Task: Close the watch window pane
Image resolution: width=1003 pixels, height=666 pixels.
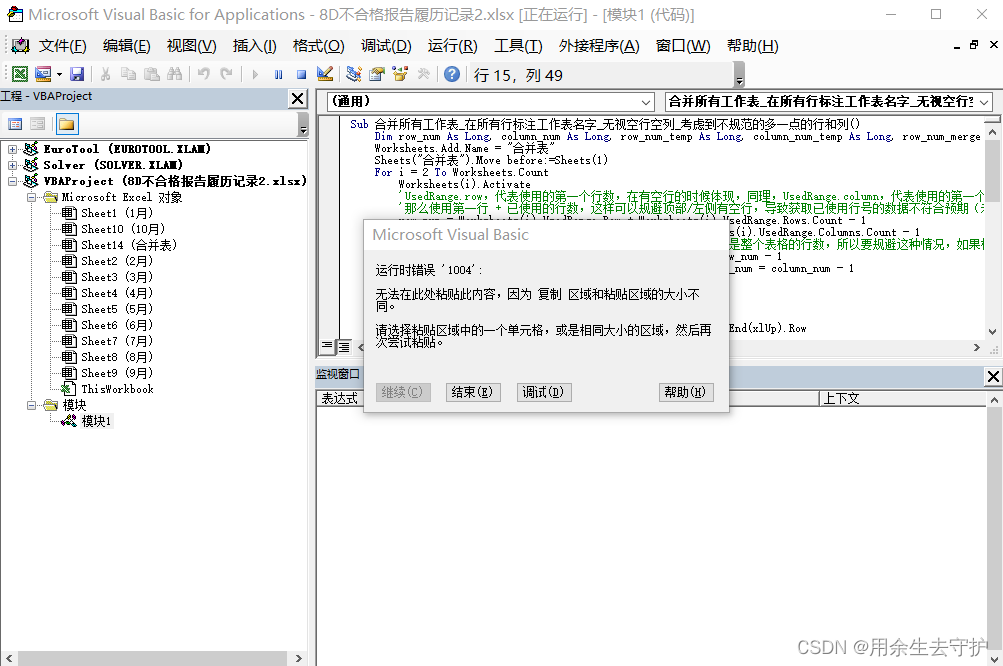Action: 993,377
